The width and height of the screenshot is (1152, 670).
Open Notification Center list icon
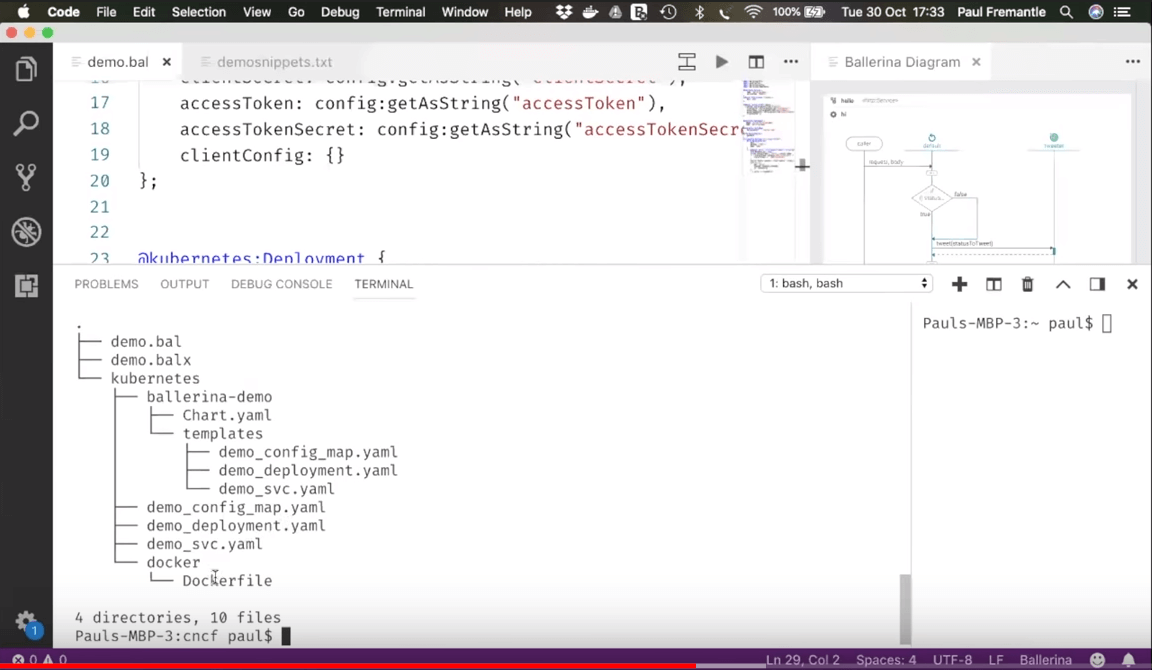(x=1122, y=12)
